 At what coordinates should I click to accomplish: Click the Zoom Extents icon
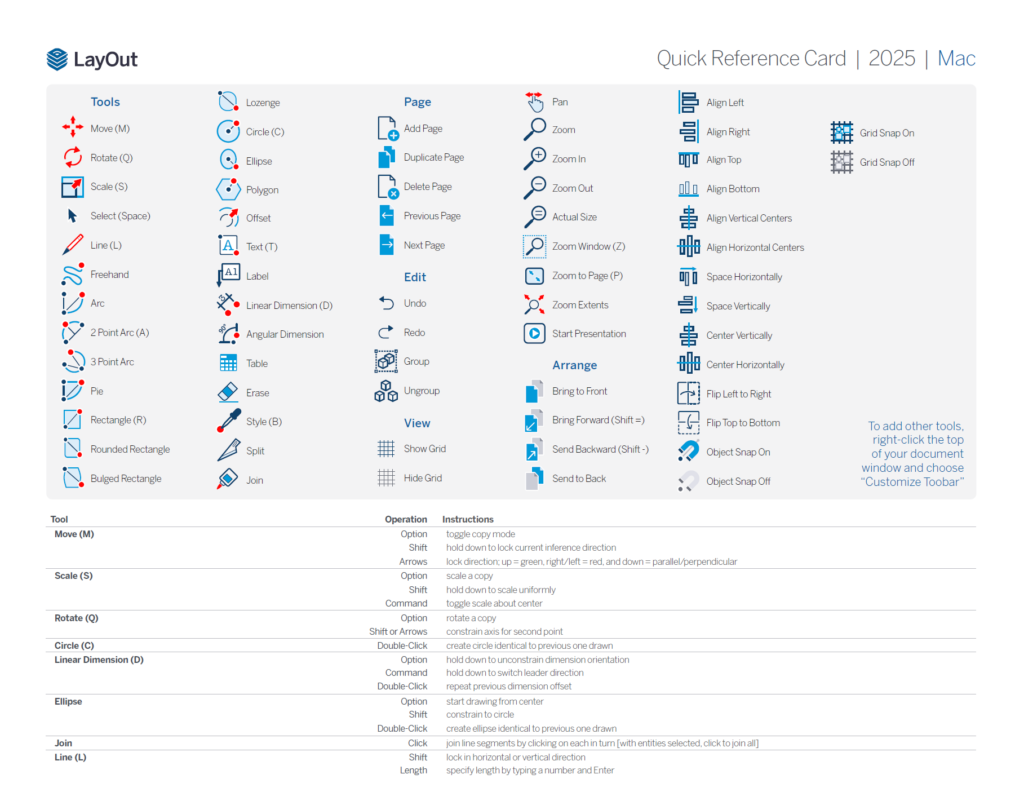tap(534, 304)
